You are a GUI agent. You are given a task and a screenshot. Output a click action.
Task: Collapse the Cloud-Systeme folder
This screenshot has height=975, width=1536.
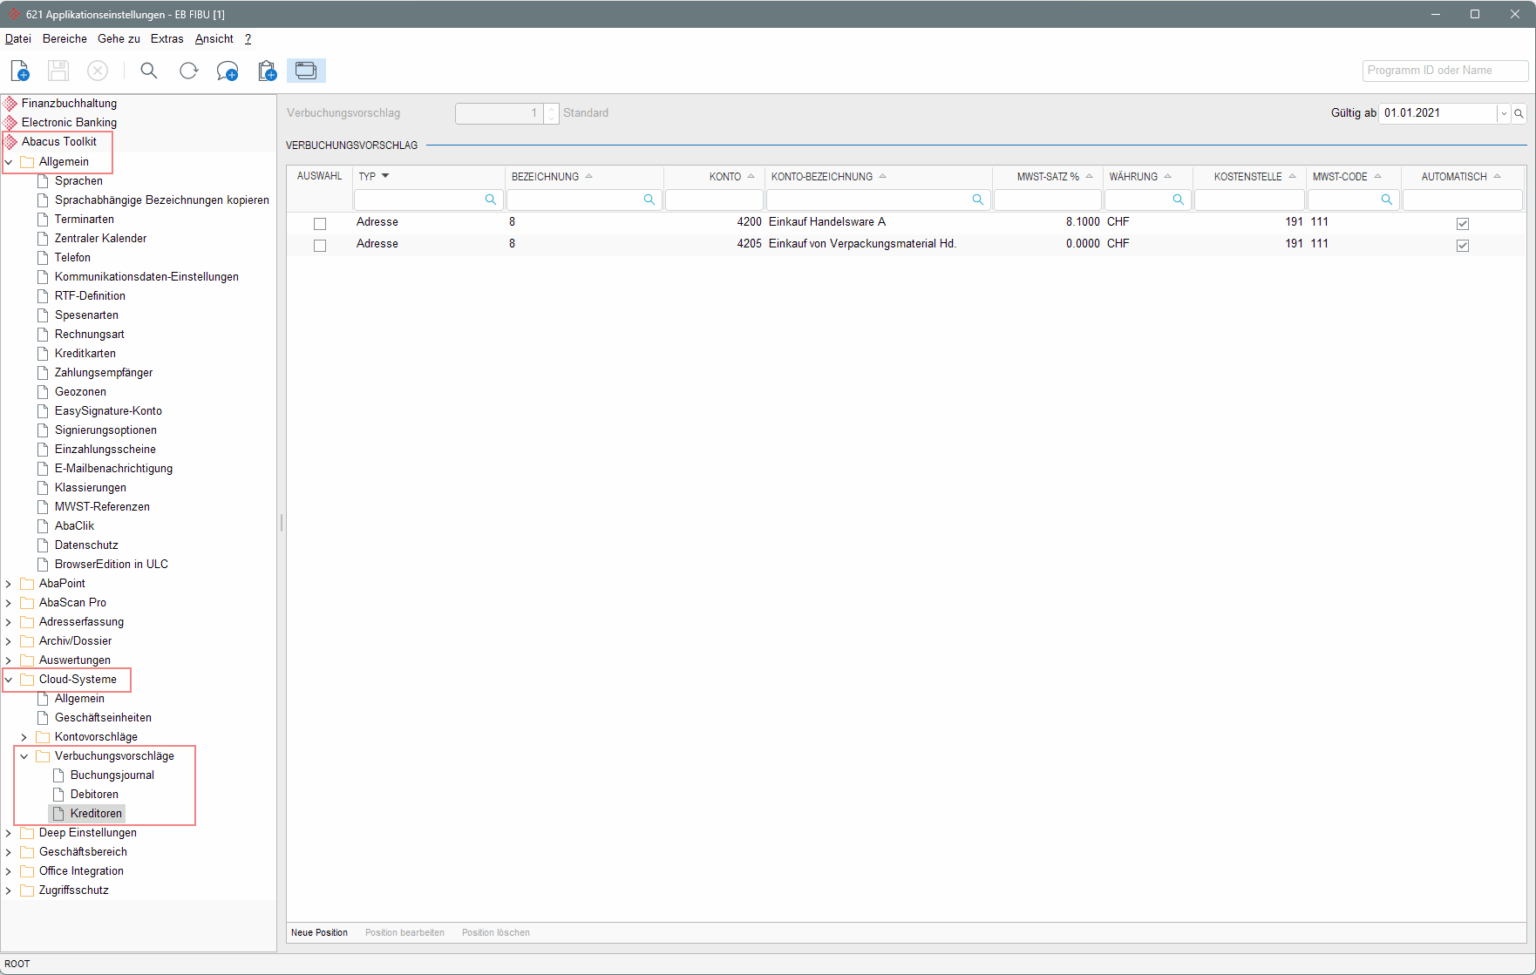tap(9, 679)
